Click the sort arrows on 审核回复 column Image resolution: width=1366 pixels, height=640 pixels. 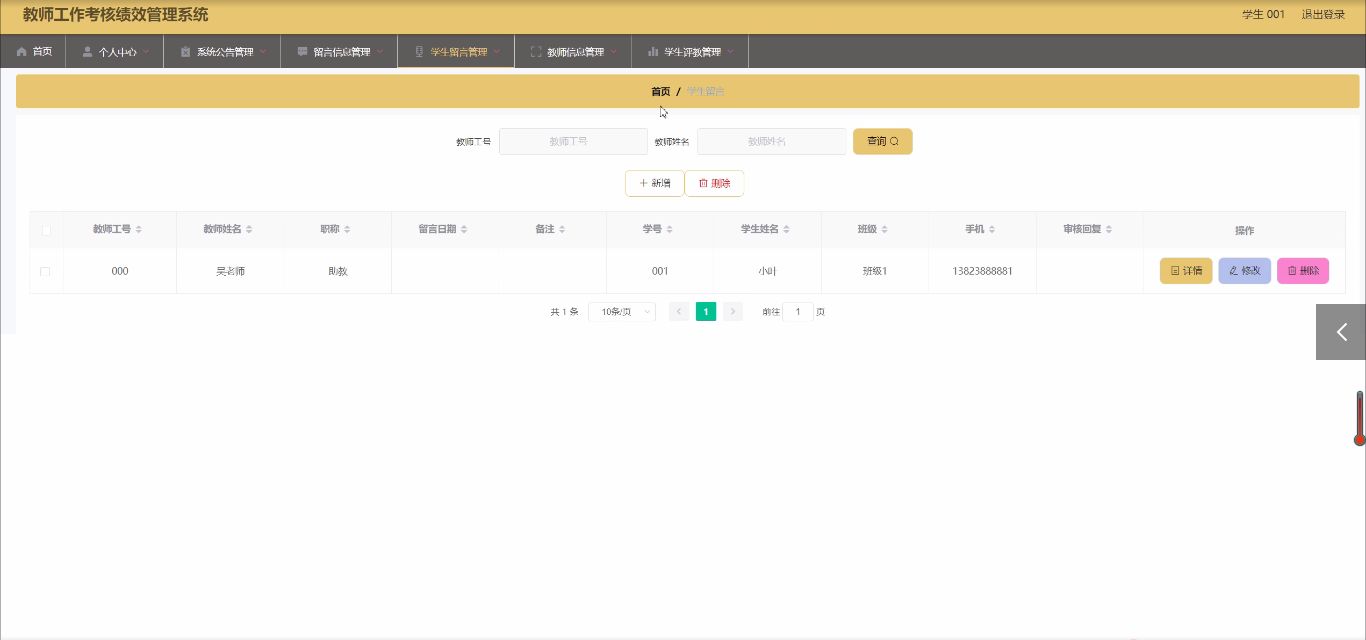pos(1109,230)
